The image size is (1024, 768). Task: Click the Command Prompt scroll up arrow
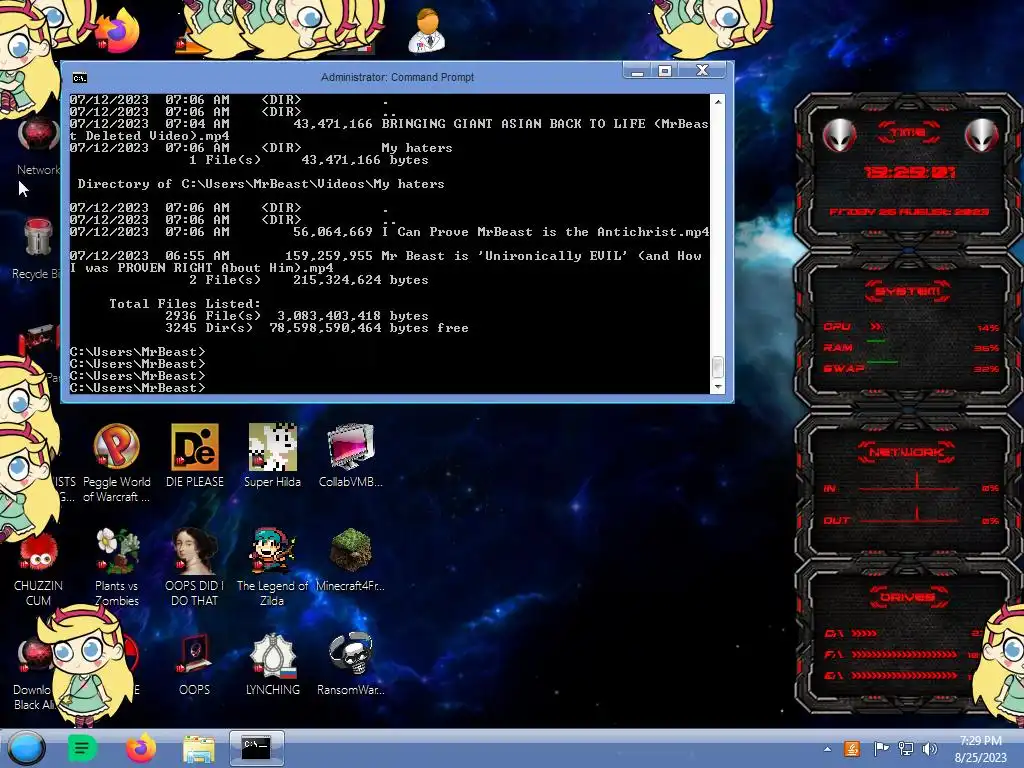[718, 101]
